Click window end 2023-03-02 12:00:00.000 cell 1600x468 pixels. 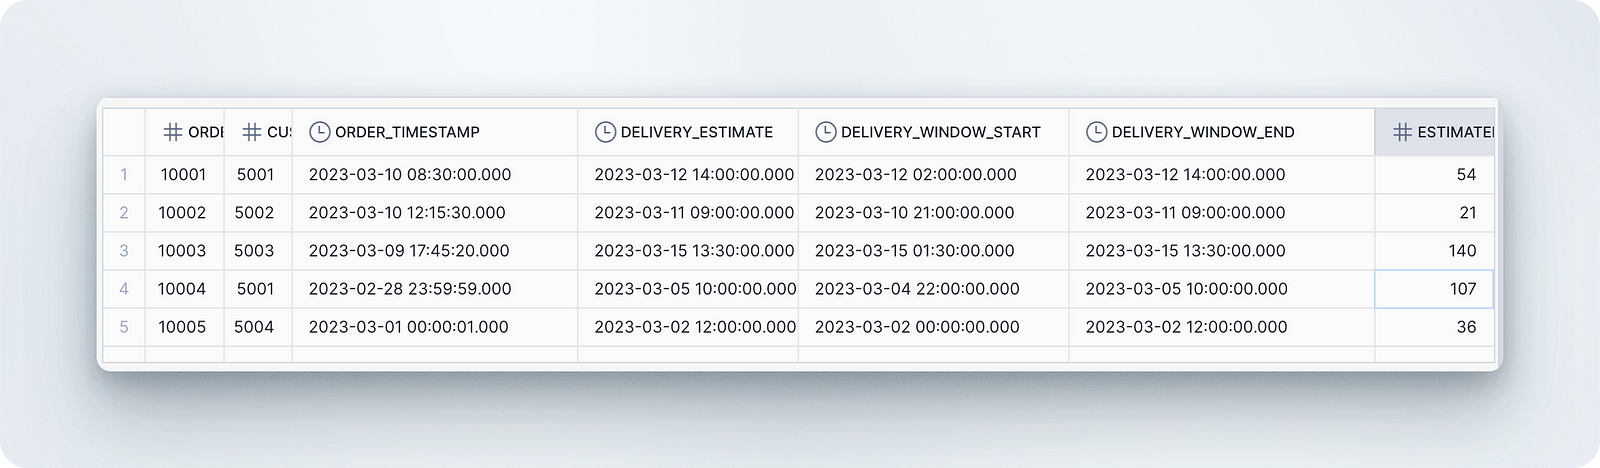click(x=1222, y=326)
